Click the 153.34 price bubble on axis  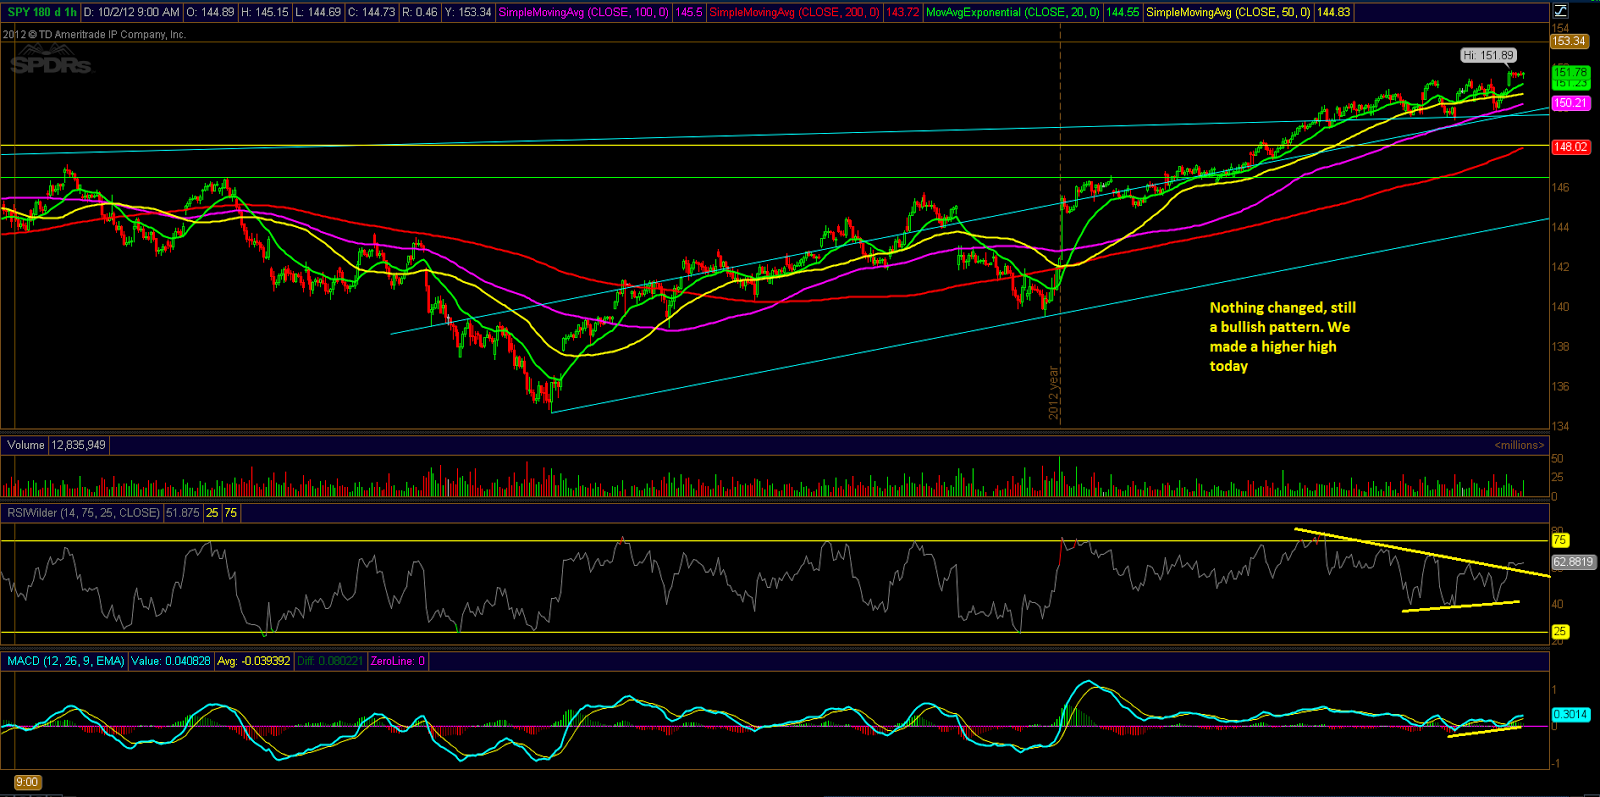point(1569,41)
